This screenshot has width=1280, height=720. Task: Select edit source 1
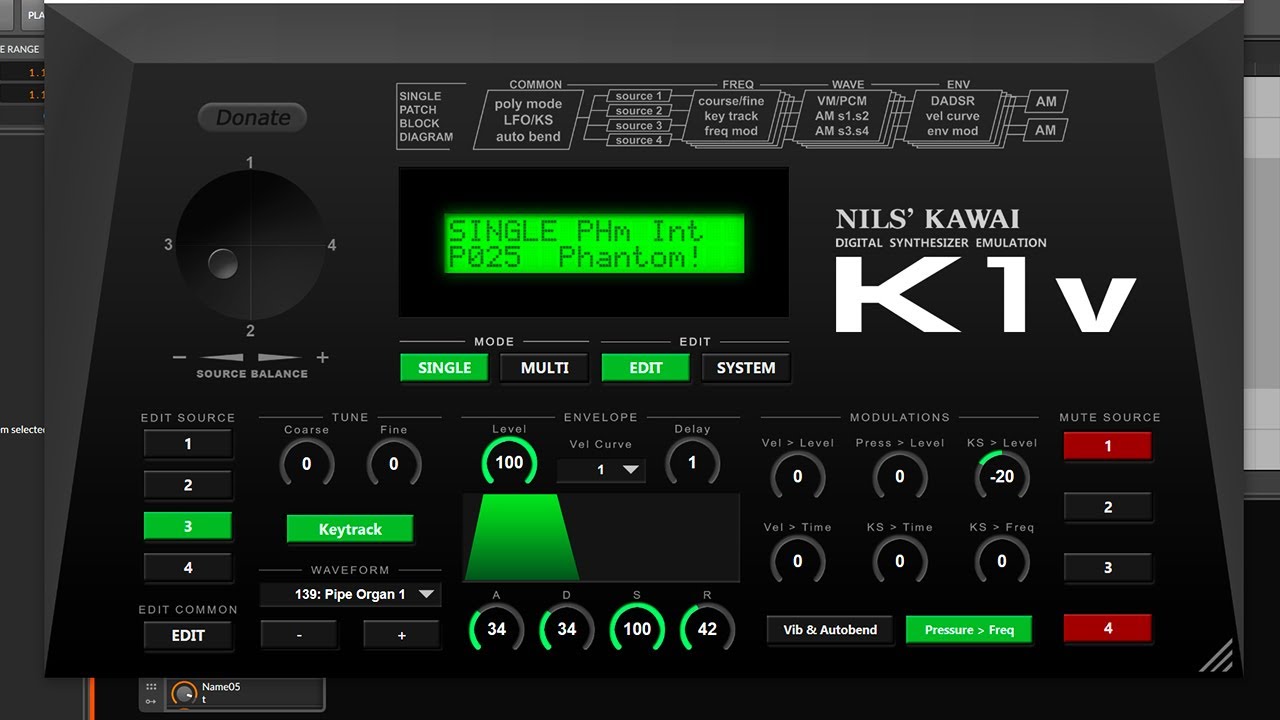click(x=188, y=443)
